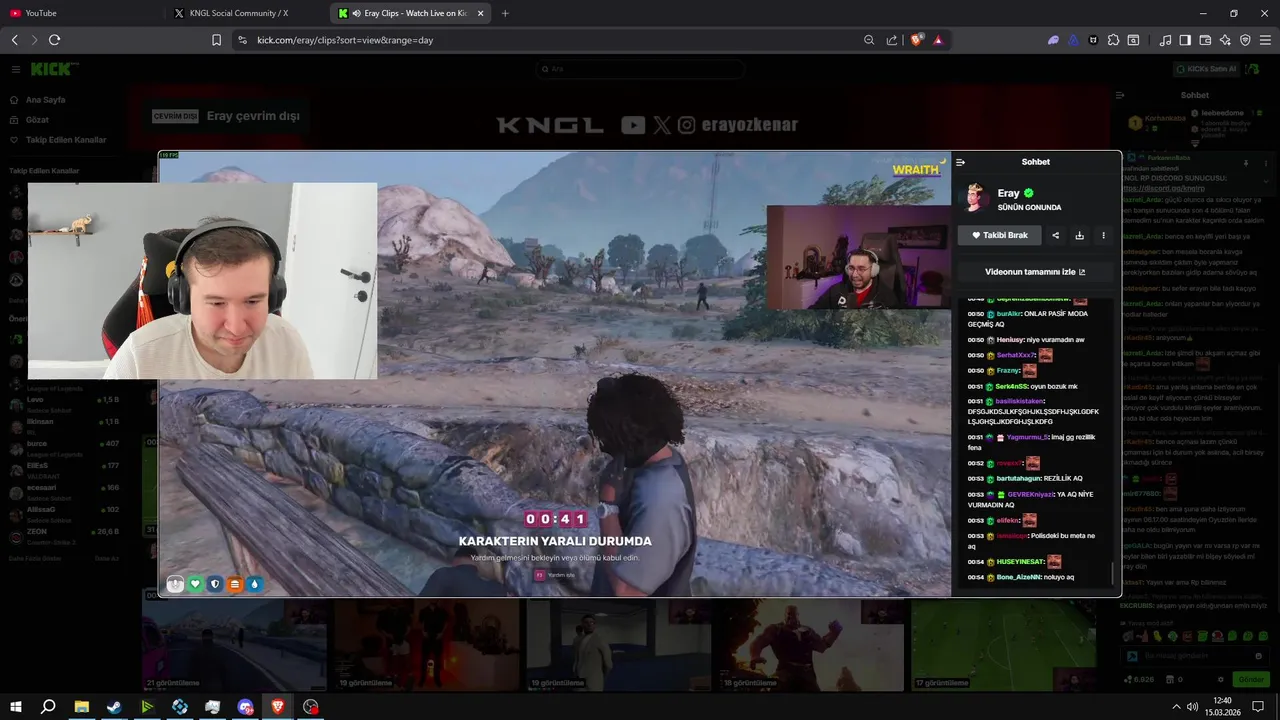
Task: Open Videonun tamamını izle link
Action: [x=1035, y=272]
